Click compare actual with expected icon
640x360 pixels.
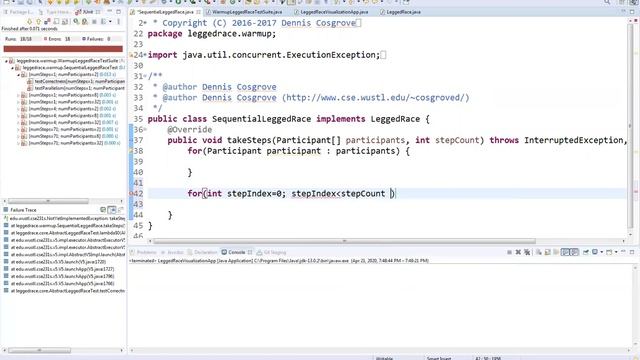(120, 210)
